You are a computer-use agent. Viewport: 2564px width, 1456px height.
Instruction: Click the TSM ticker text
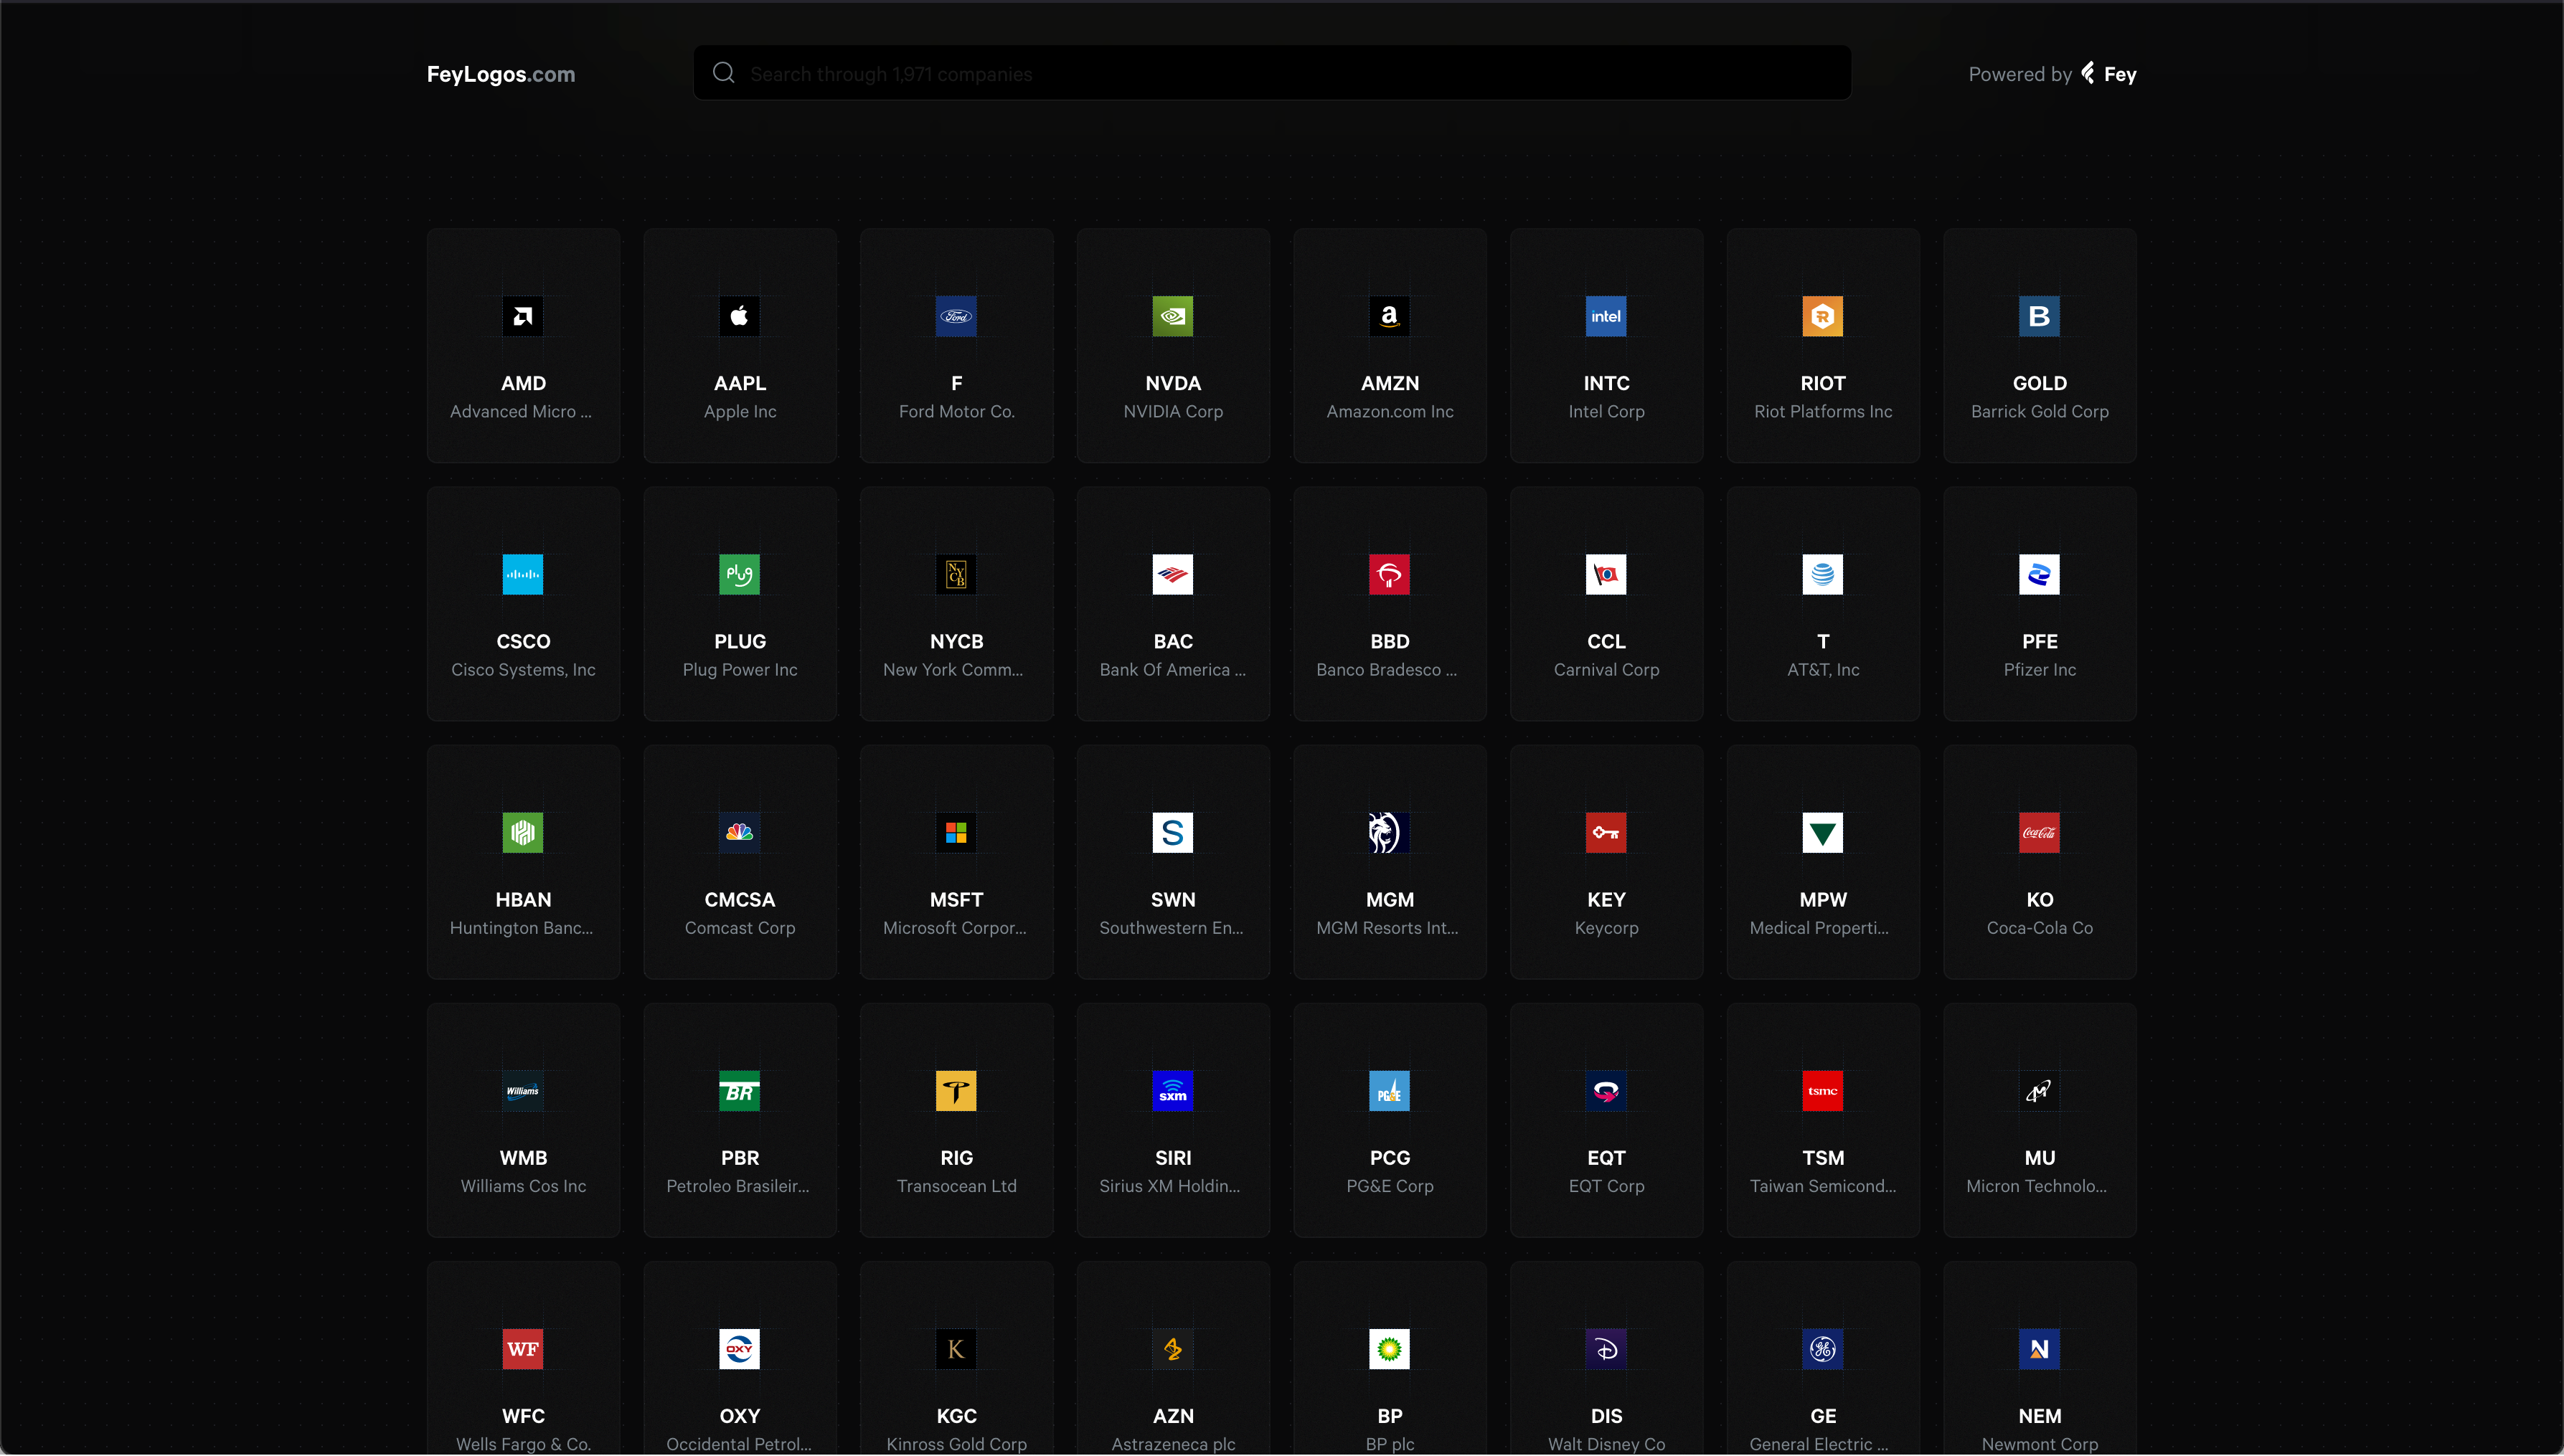[1823, 1157]
